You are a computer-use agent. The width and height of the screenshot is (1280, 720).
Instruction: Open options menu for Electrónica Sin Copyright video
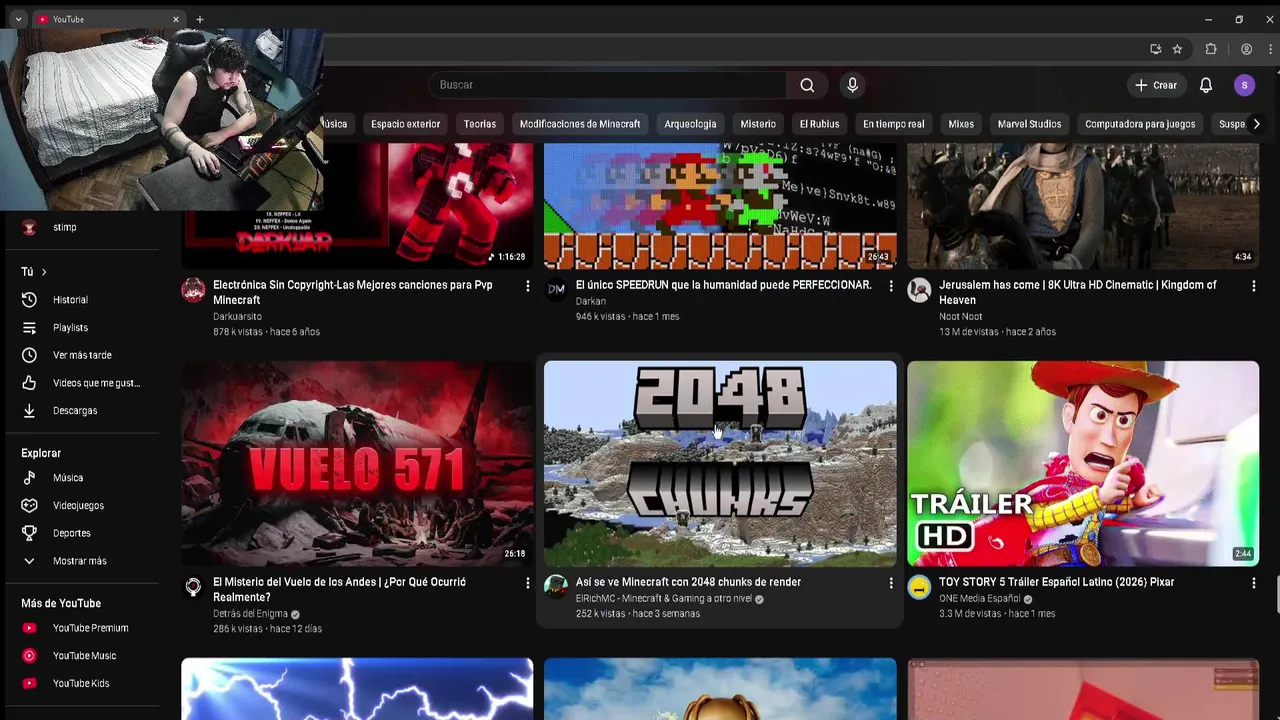point(528,286)
